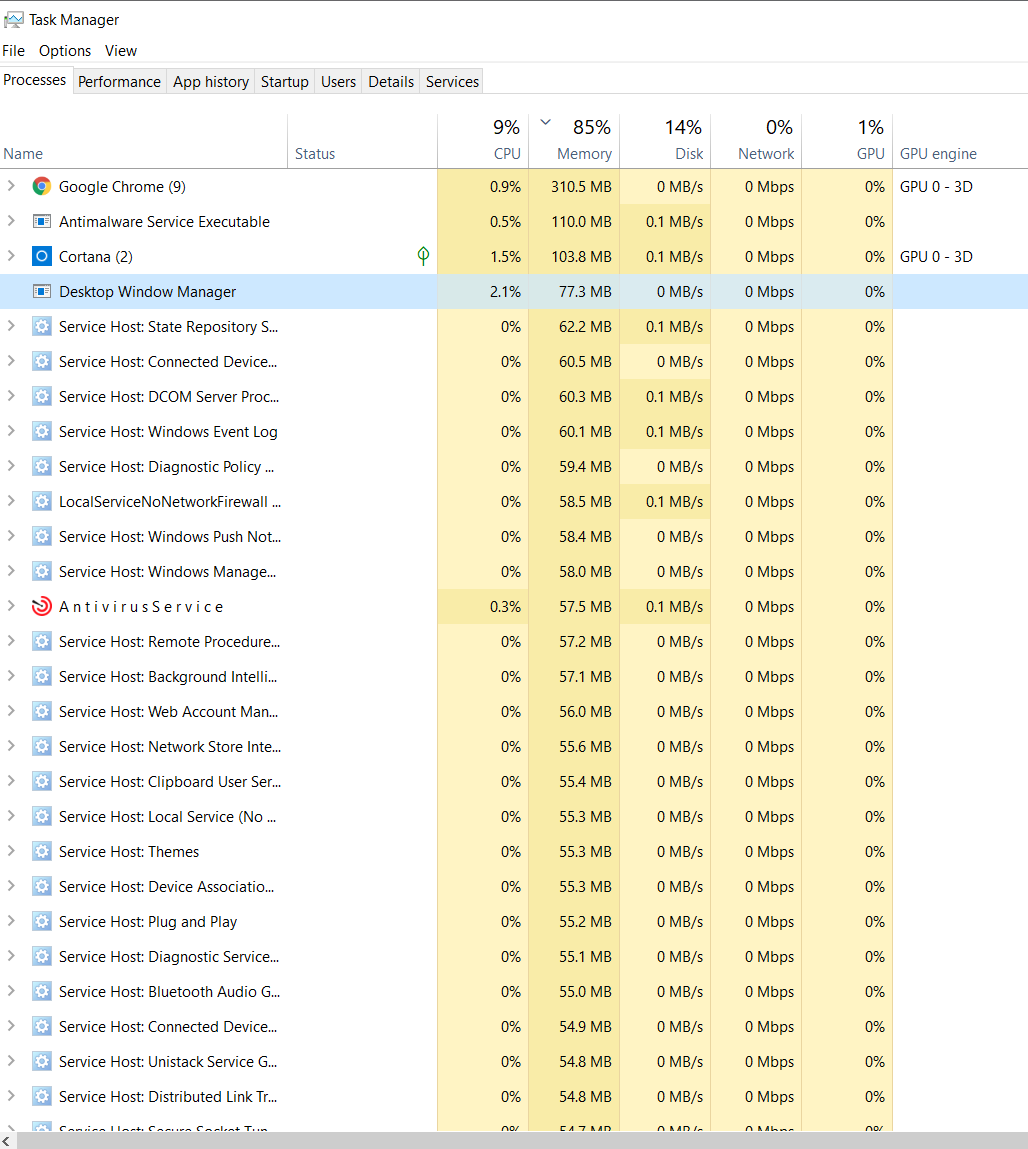
Task: Expand Service Host: Plug and Play
Action: click(x=11, y=921)
